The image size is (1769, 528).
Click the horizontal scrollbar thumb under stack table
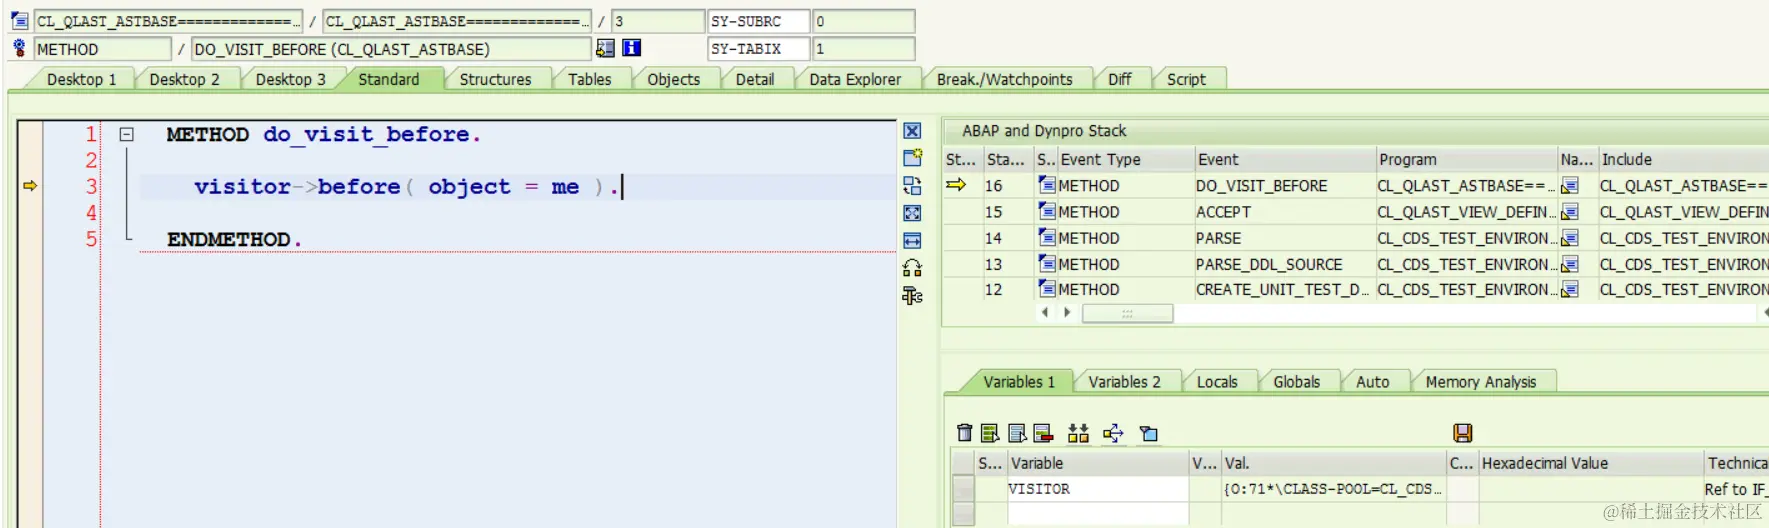coord(1127,313)
